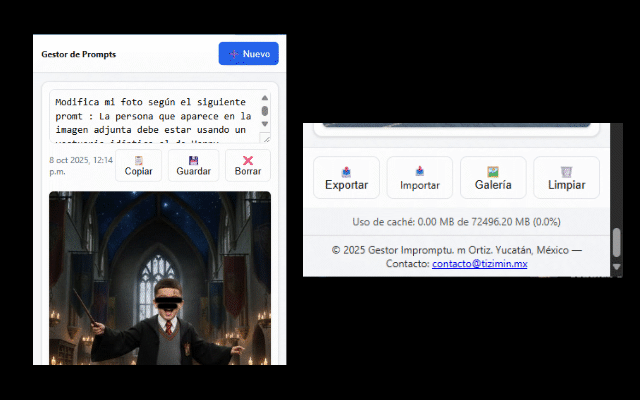Image resolution: width=640 pixels, height=400 pixels.
Task: Click the Exportar button
Action: pos(347,178)
